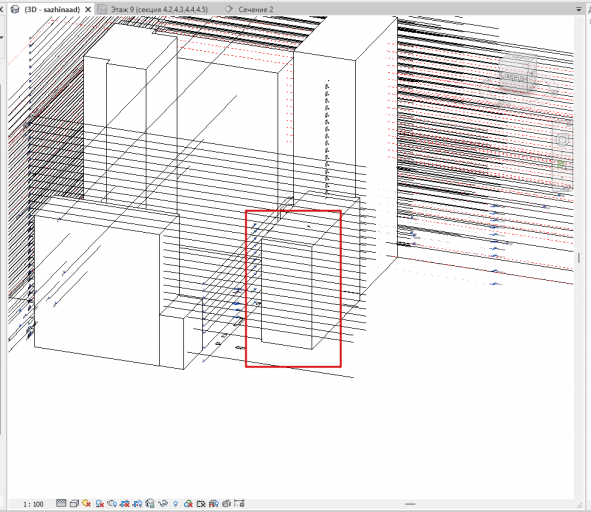Click the ViewCube front face
The width and height of the screenshot is (591, 512).
tap(513, 76)
